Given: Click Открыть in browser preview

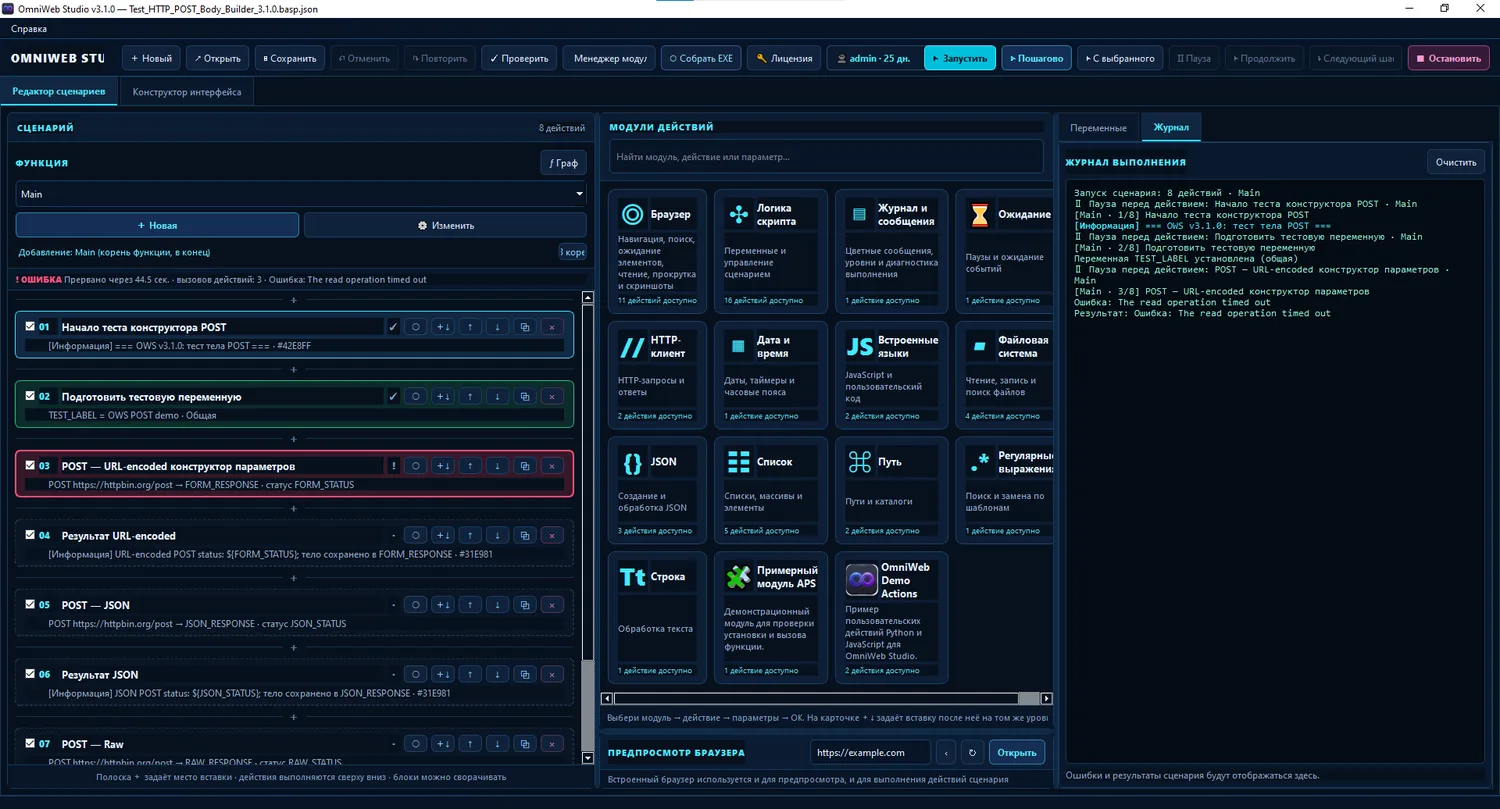Looking at the screenshot, I should pyautogui.click(x=1017, y=753).
